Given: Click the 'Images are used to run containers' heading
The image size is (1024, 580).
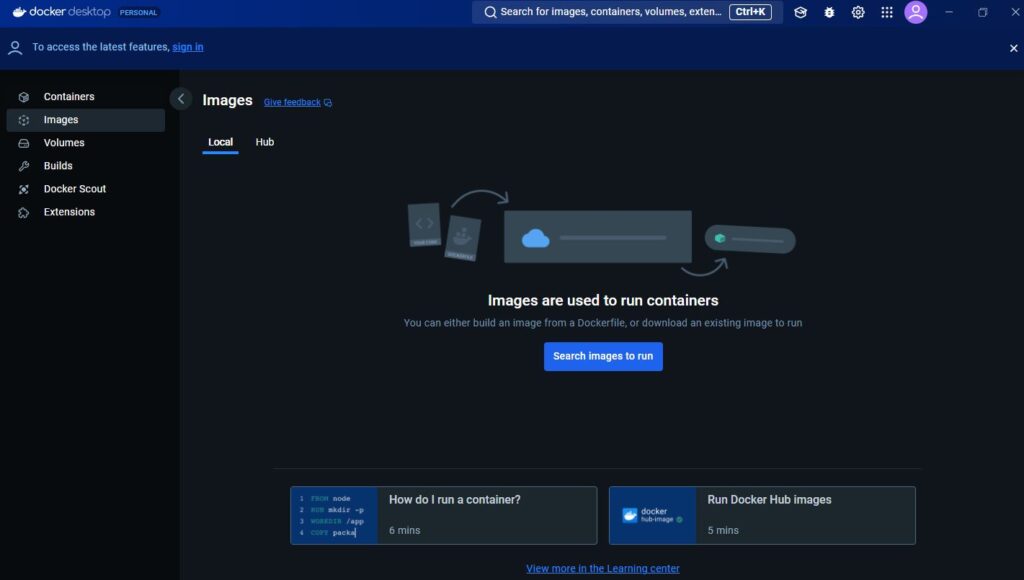Looking at the screenshot, I should 603,300.
